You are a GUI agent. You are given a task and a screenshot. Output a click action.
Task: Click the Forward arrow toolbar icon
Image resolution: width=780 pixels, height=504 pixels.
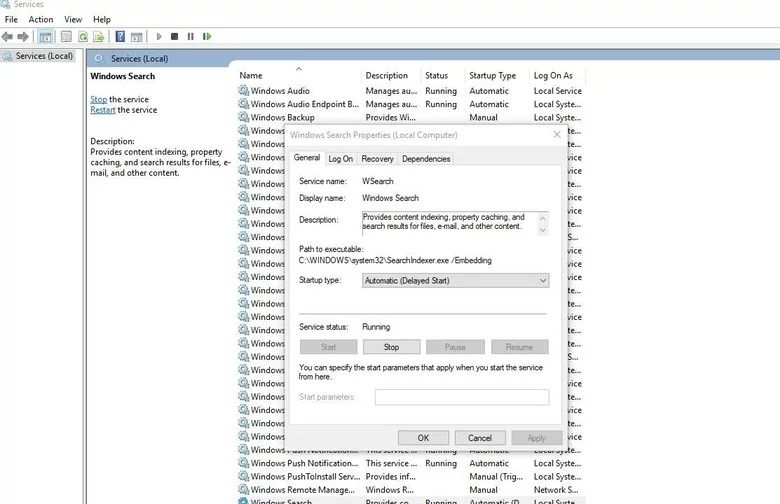tap(23, 36)
